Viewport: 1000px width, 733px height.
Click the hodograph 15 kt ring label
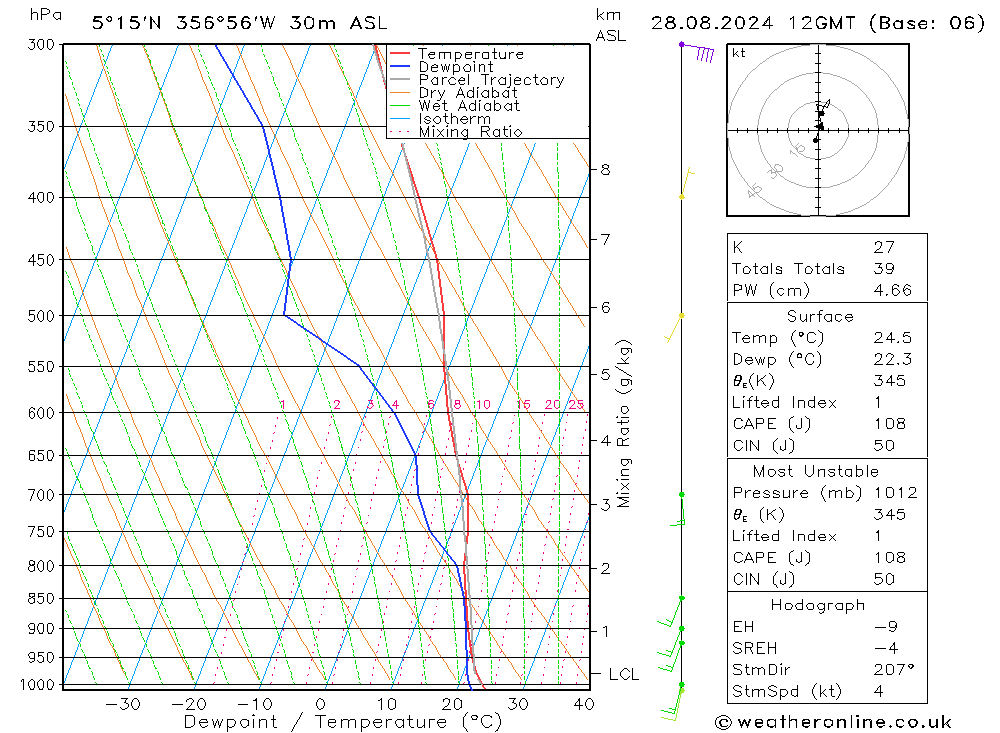click(x=797, y=150)
